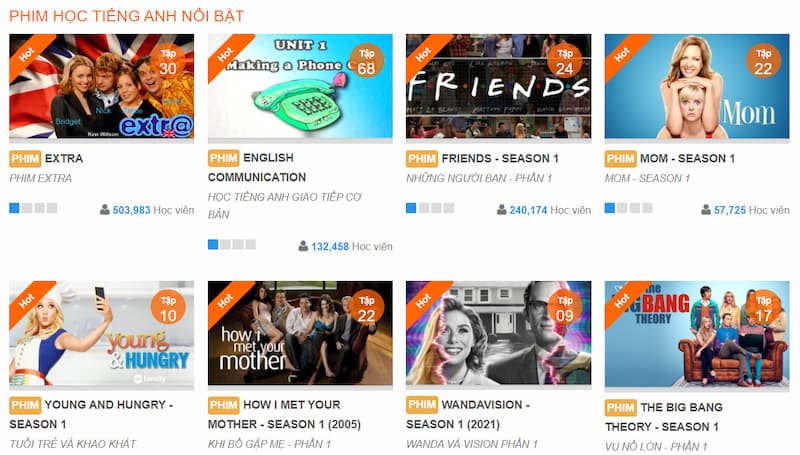Click the Tập 30 badge on Extra
Image resolution: width=800 pixels, height=455 pixels.
point(168,62)
